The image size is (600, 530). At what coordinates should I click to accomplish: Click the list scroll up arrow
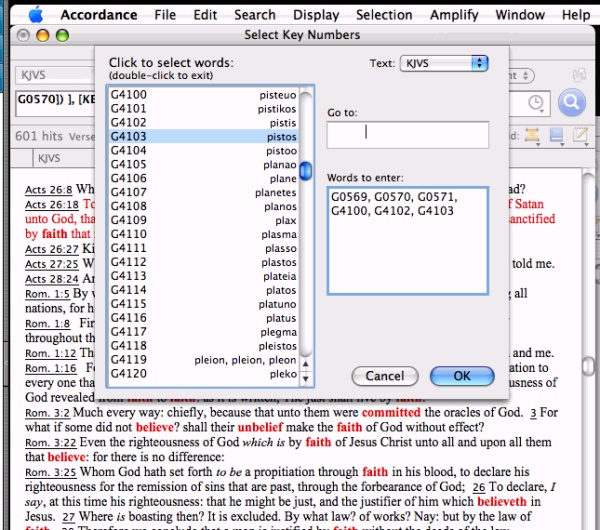(x=305, y=364)
